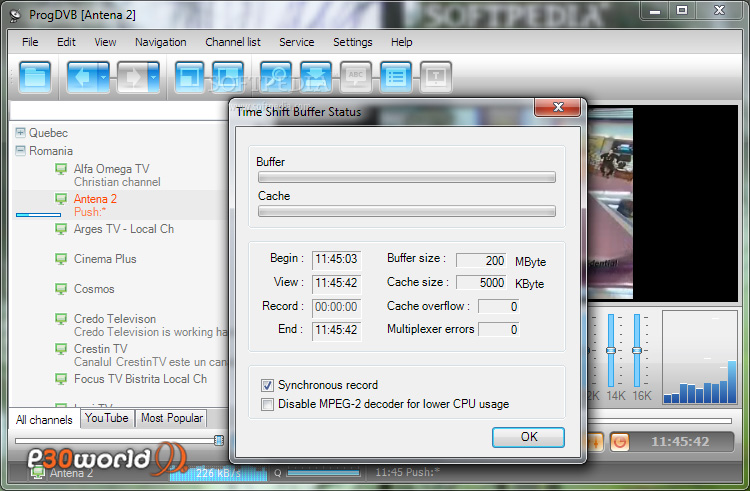Click the Record time field
This screenshot has width=750, height=491.
point(336,307)
